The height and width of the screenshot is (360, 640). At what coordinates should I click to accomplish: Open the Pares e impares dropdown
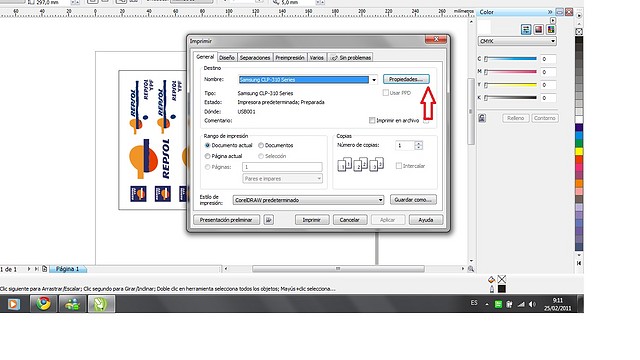click(319, 178)
